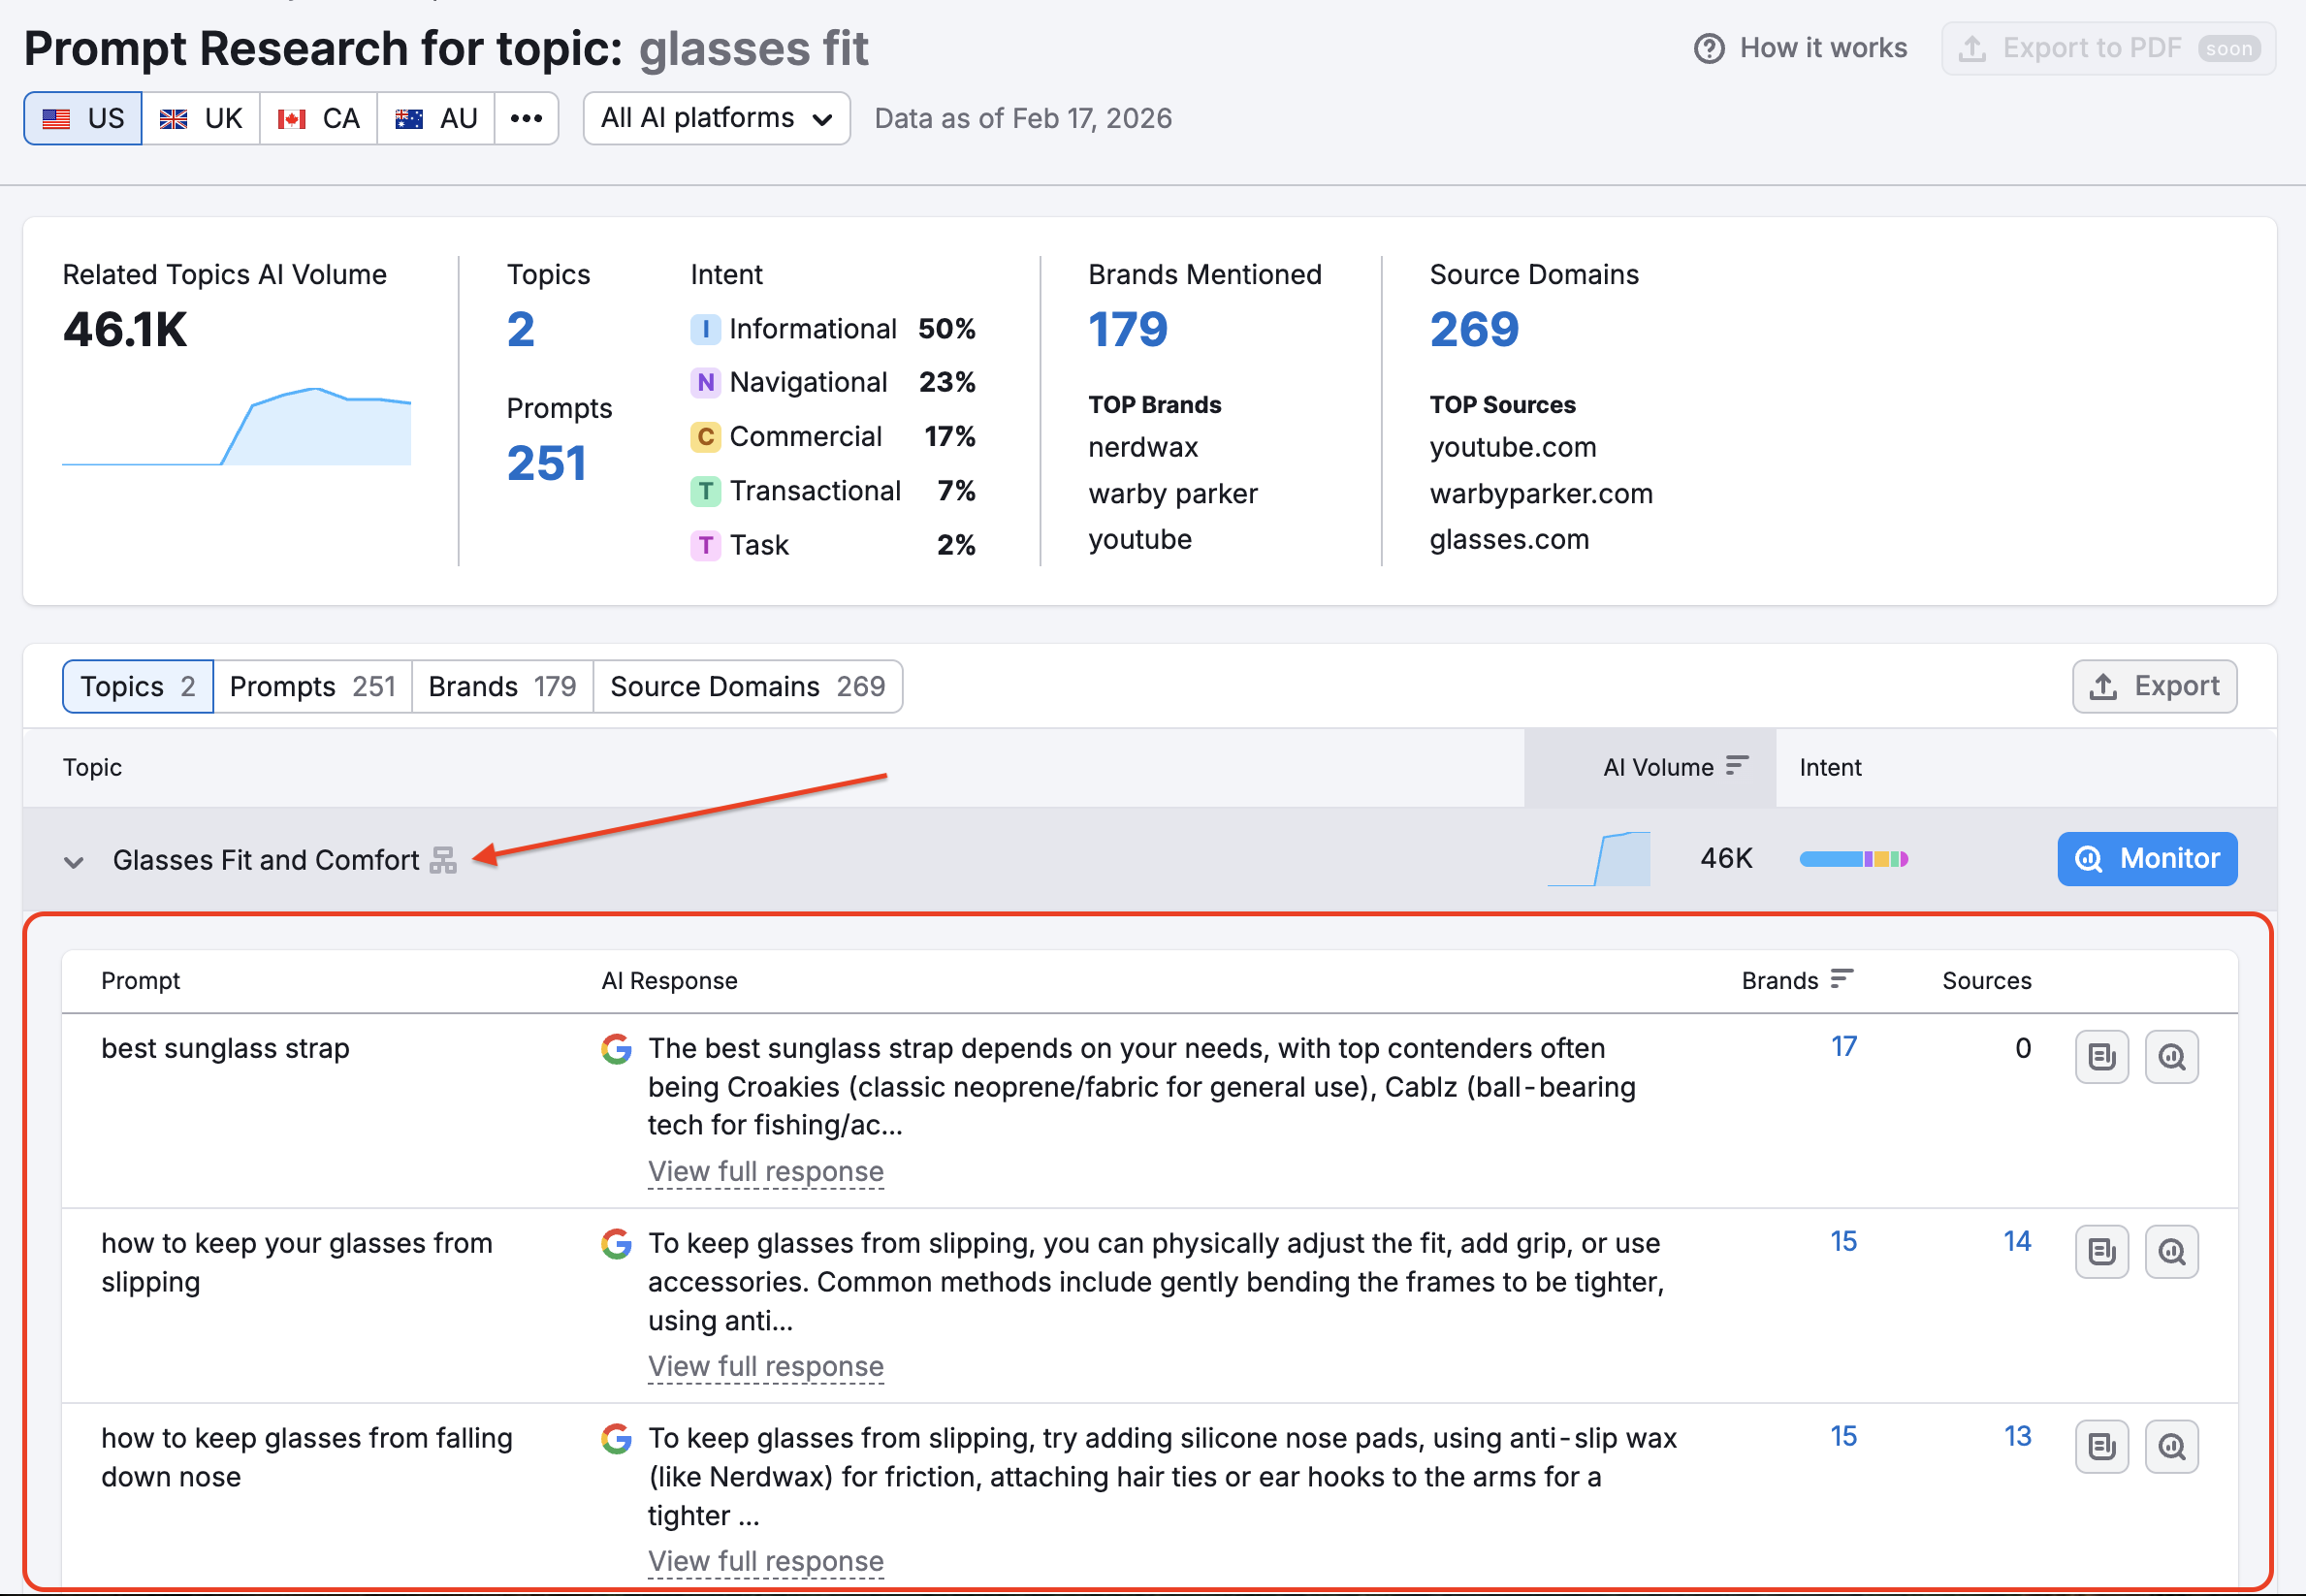Image resolution: width=2306 pixels, height=1596 pixels.
Task: Open the Source Domains 269 tab
Action: click(x=747, y=686)
